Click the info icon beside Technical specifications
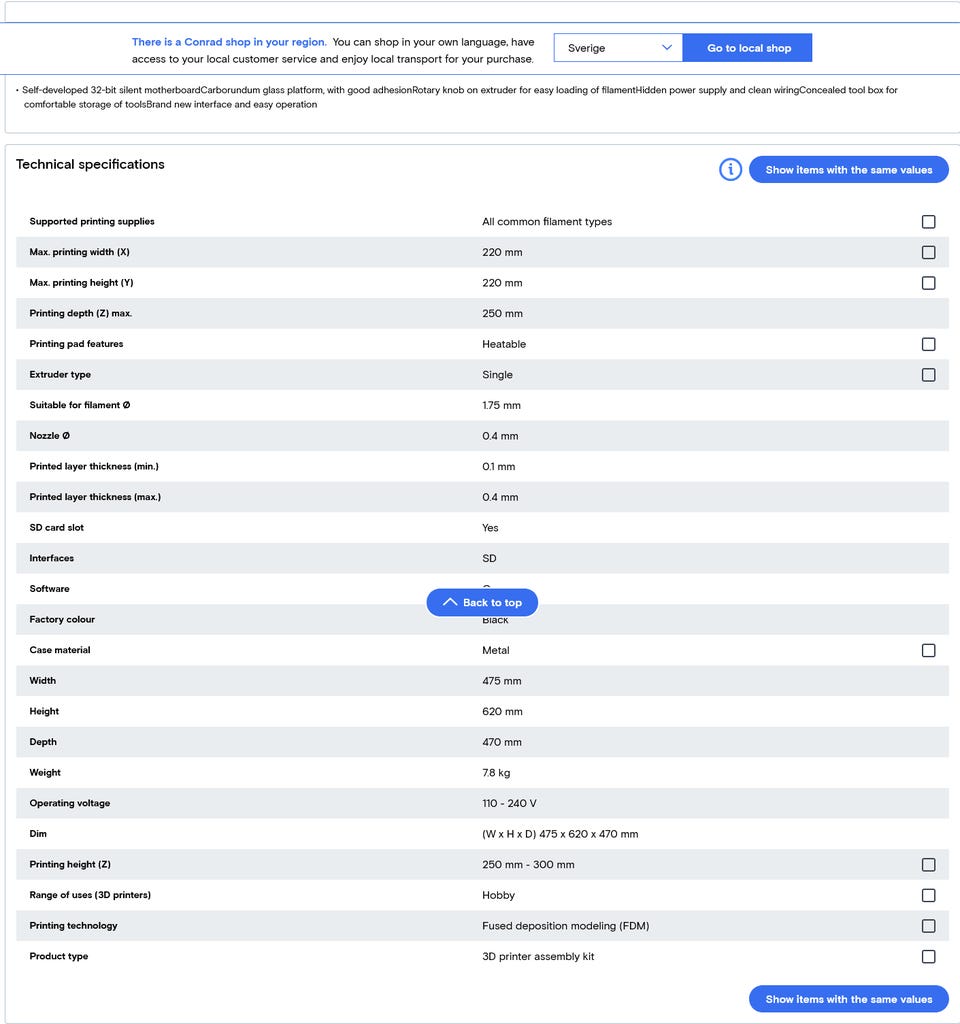 pos(730,170)
